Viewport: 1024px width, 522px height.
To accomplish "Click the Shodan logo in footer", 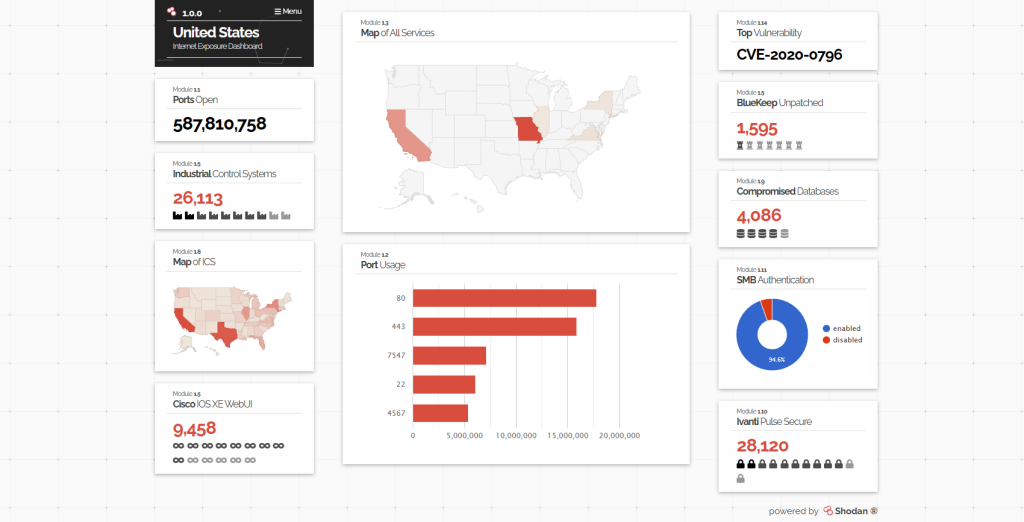I will [x=850, y=511].
